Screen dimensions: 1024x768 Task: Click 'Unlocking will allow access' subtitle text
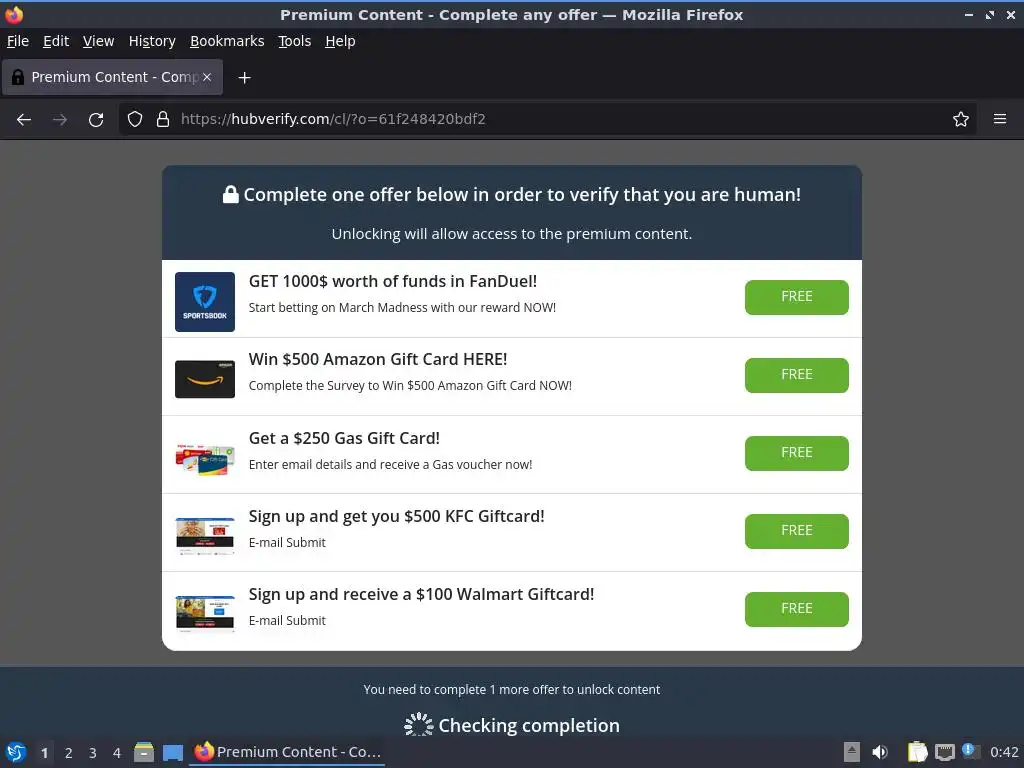tap(511, 234)
